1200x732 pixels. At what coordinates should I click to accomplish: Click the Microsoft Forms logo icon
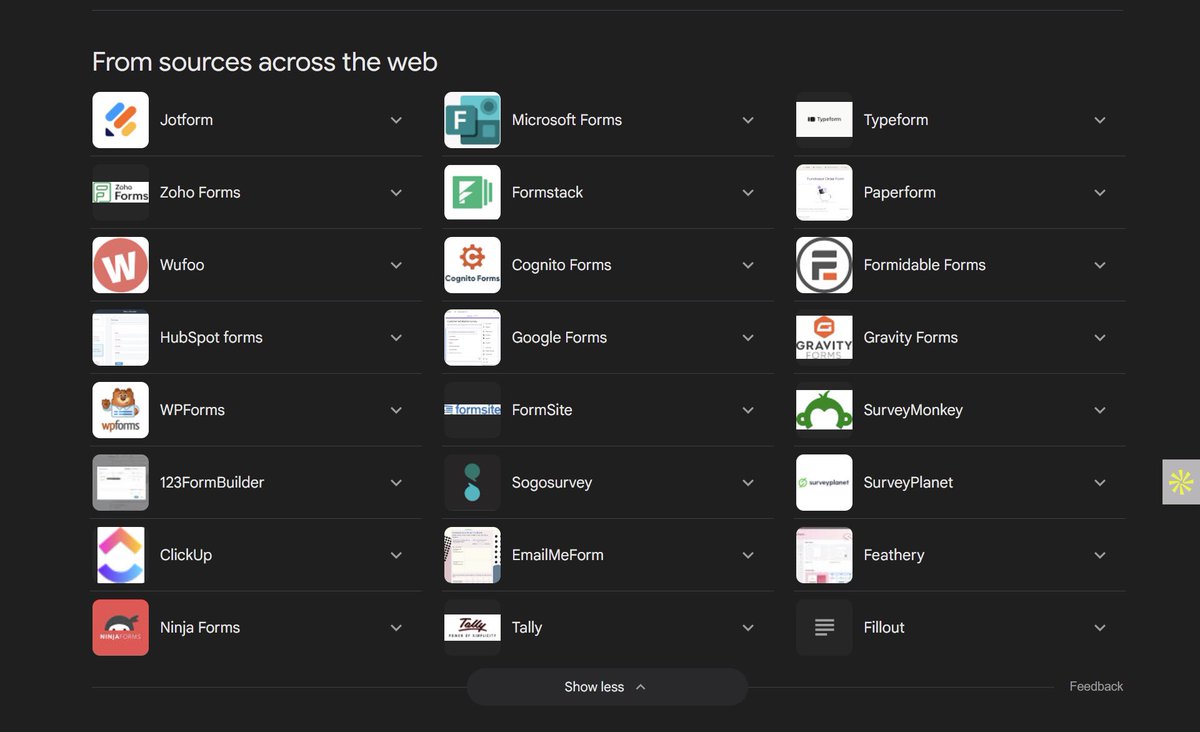[x=472, y=120]
